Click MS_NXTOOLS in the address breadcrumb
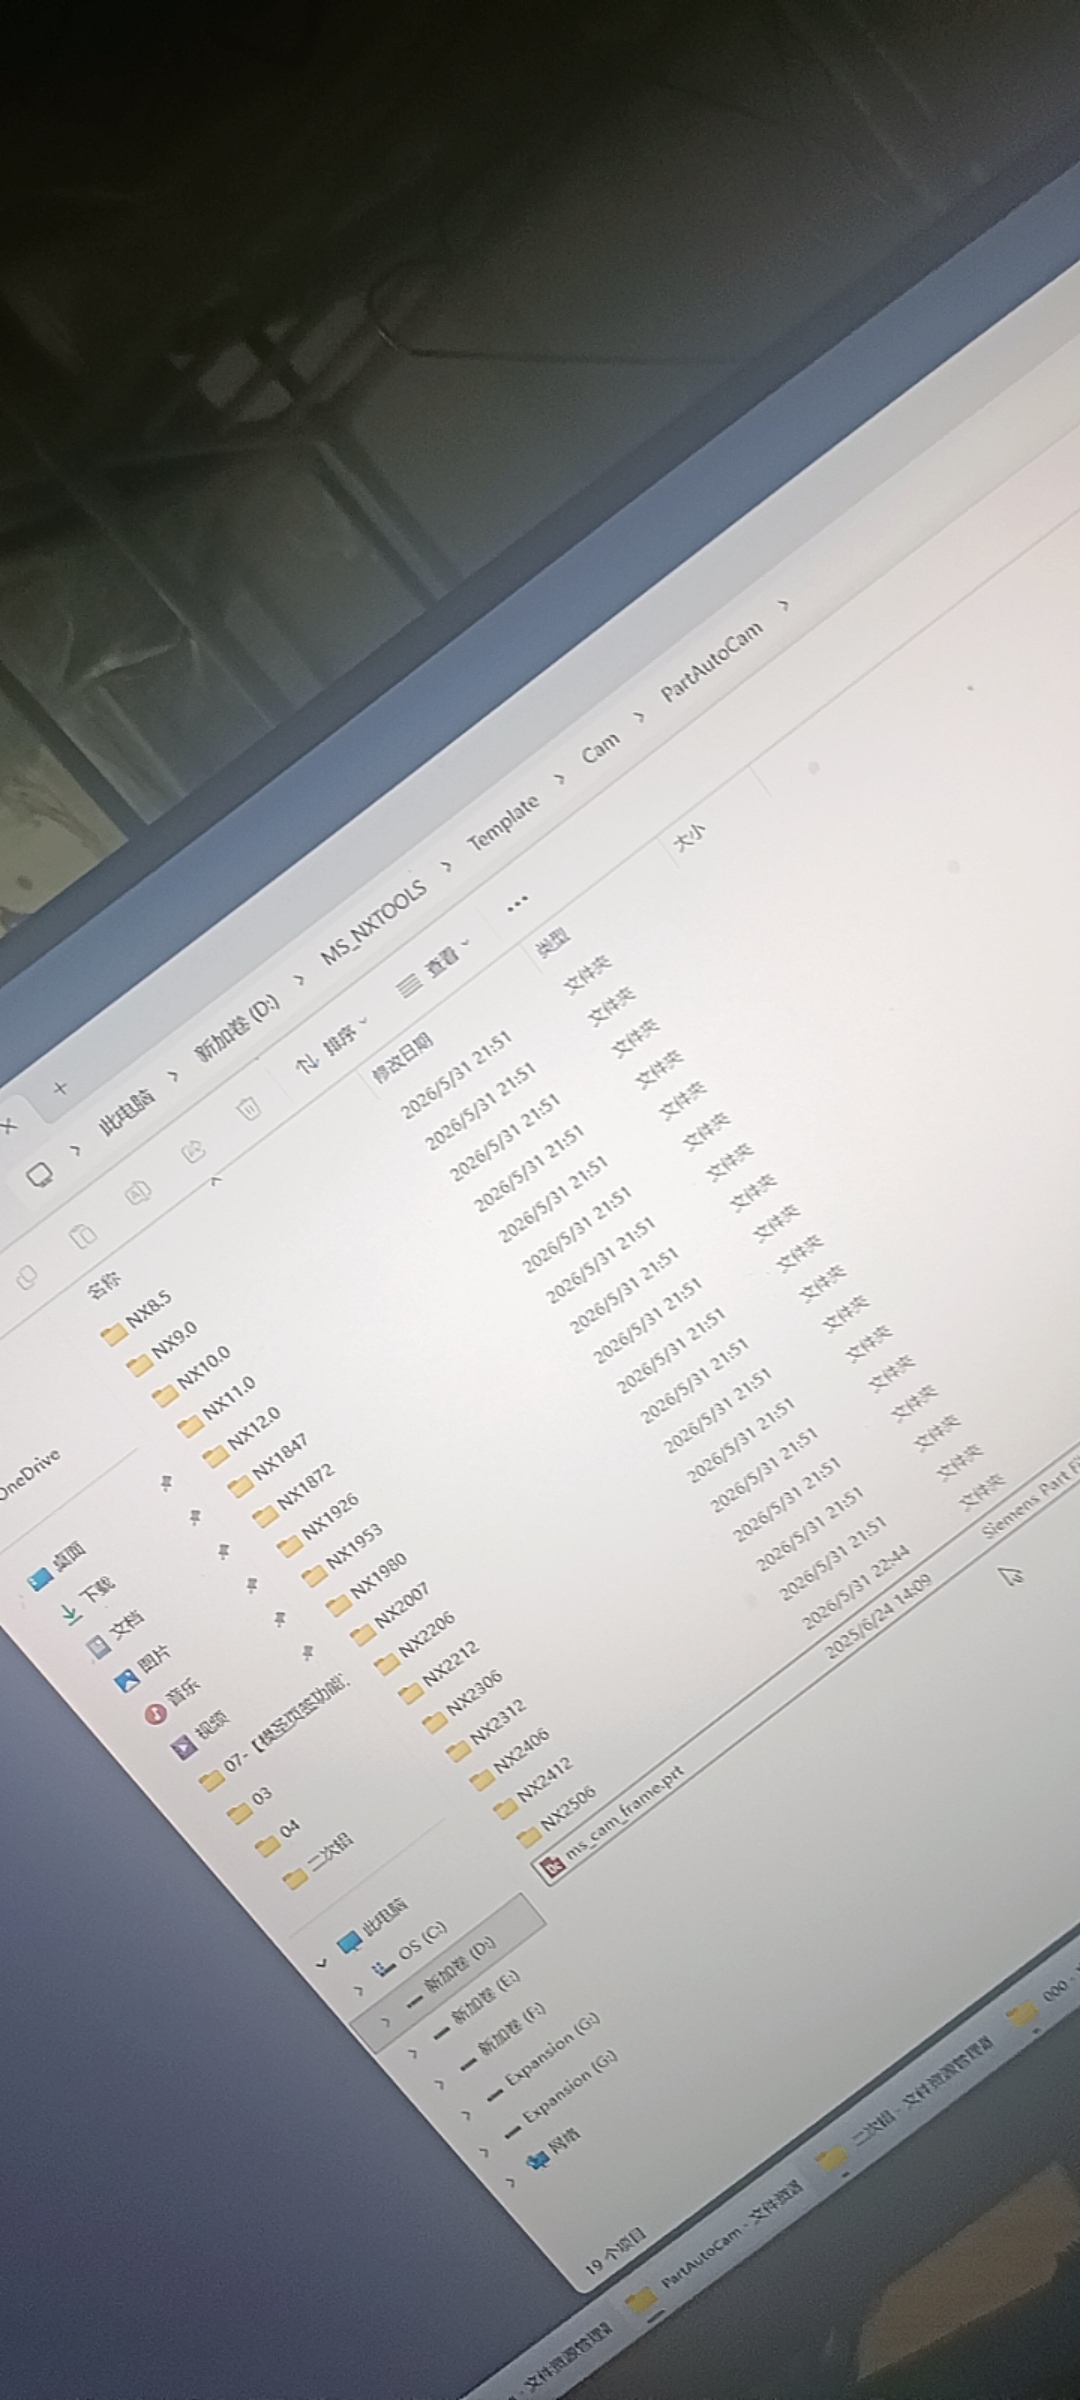The height and width of the screenshot is (2400, 1080). 374,921
